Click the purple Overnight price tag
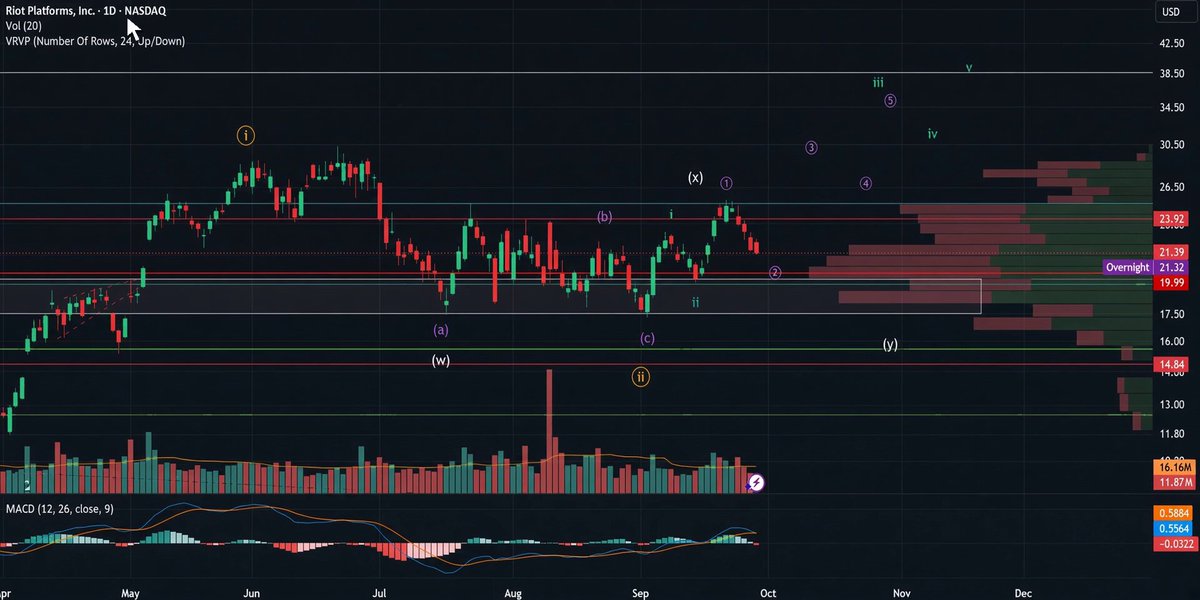 (1129, 267)
